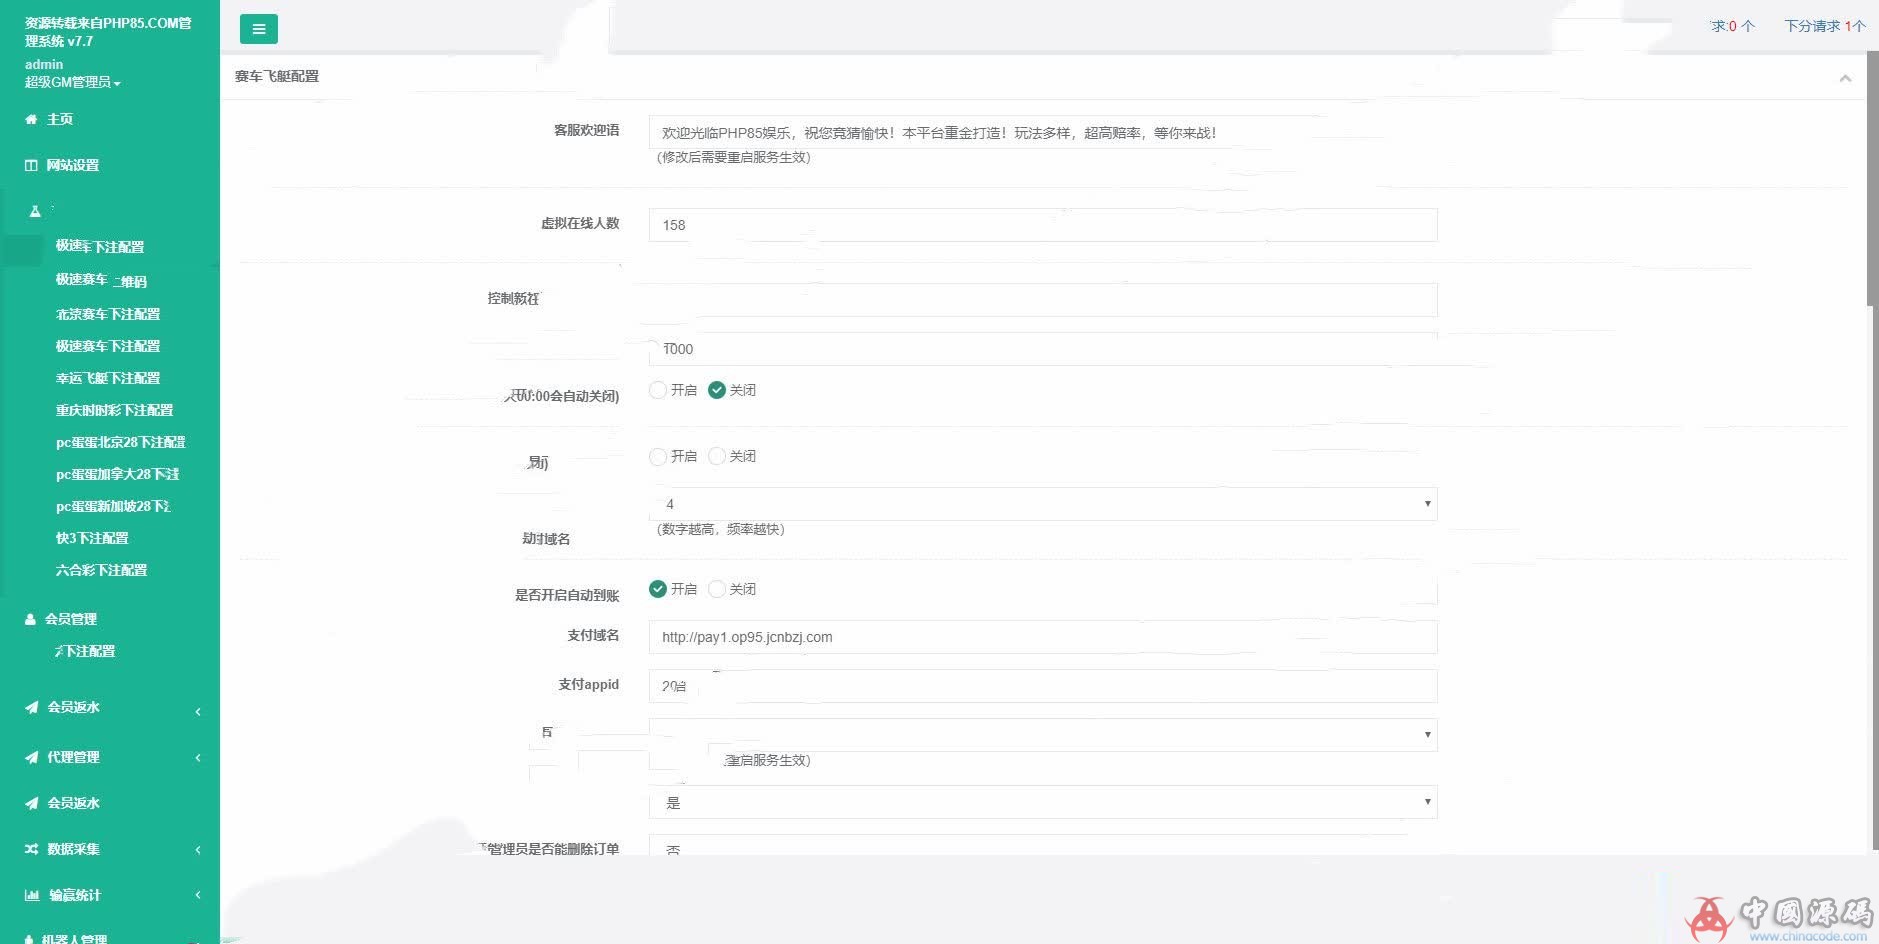
Task: Go to 主页 via its home icon
Action: [31, 119]
